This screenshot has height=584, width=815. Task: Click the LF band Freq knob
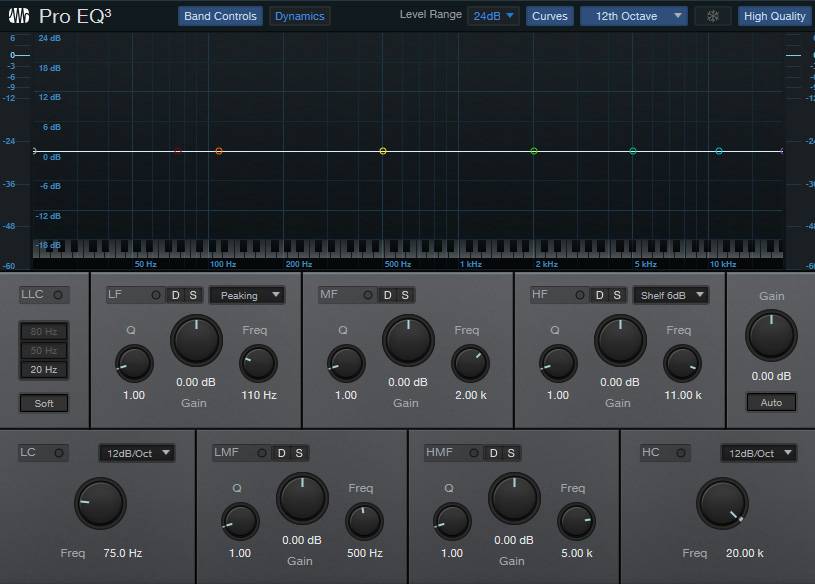pyautogui.click(x=258, y=363)
